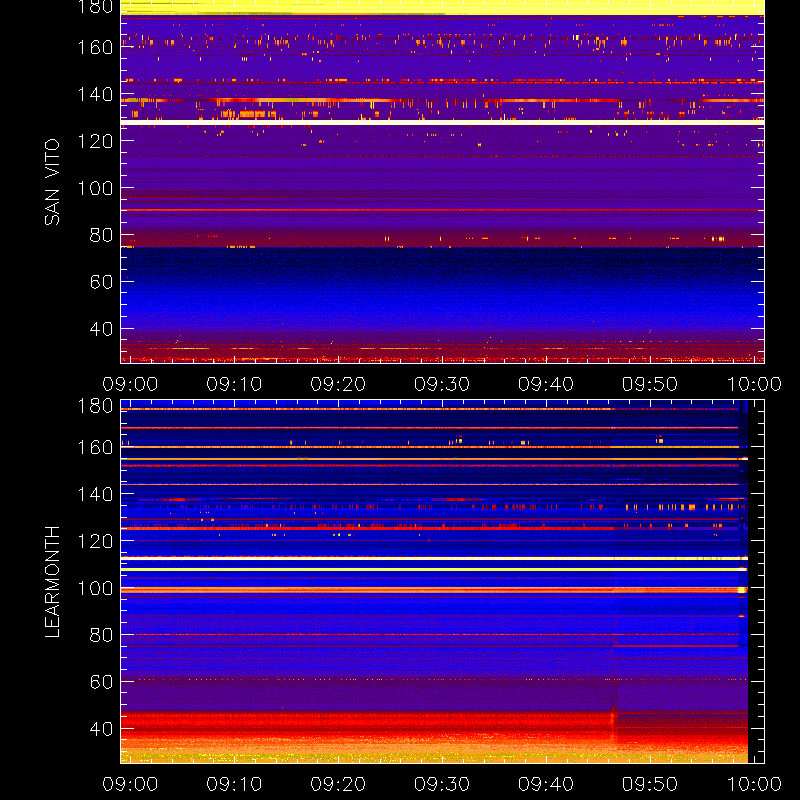800x800 pixels.
Task: Click the SAN VITO axis label
Action: pyautogui.click(x=52, y=182)
